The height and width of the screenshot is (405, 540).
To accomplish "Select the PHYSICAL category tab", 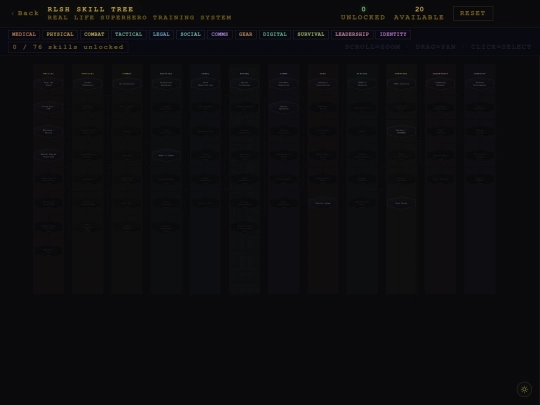I will (60, 34).
